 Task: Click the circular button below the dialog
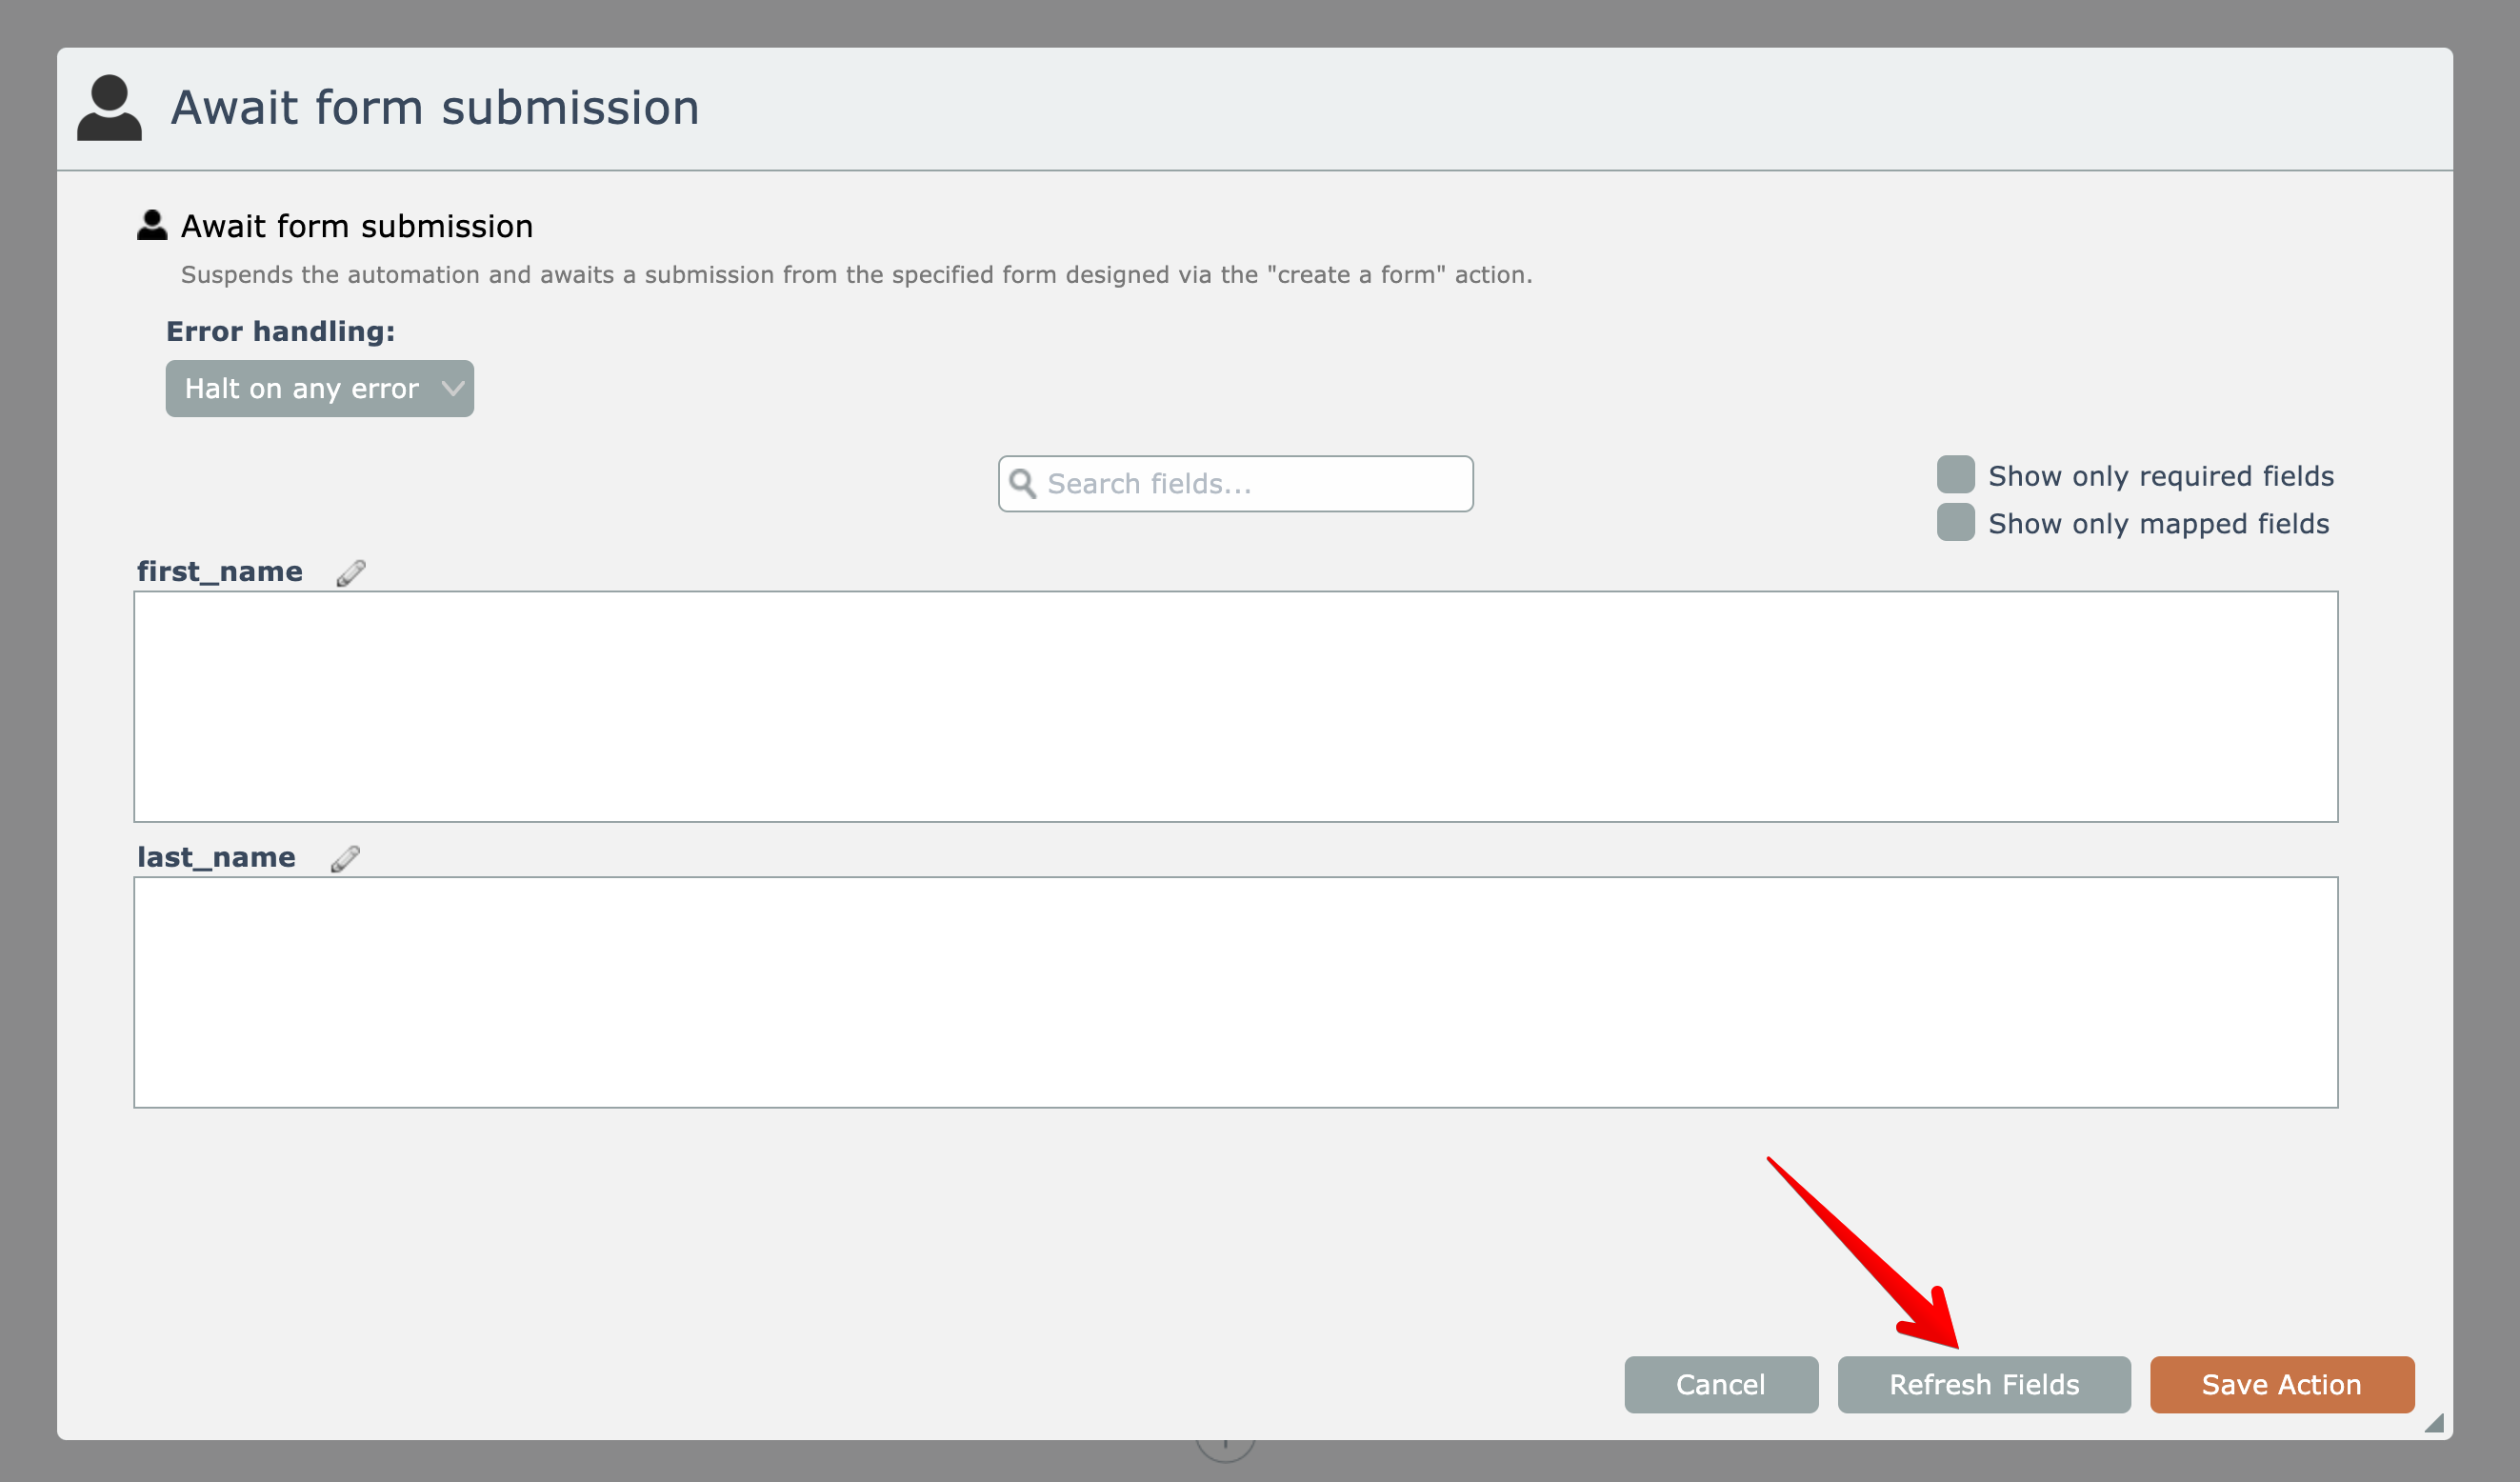1225,1448
